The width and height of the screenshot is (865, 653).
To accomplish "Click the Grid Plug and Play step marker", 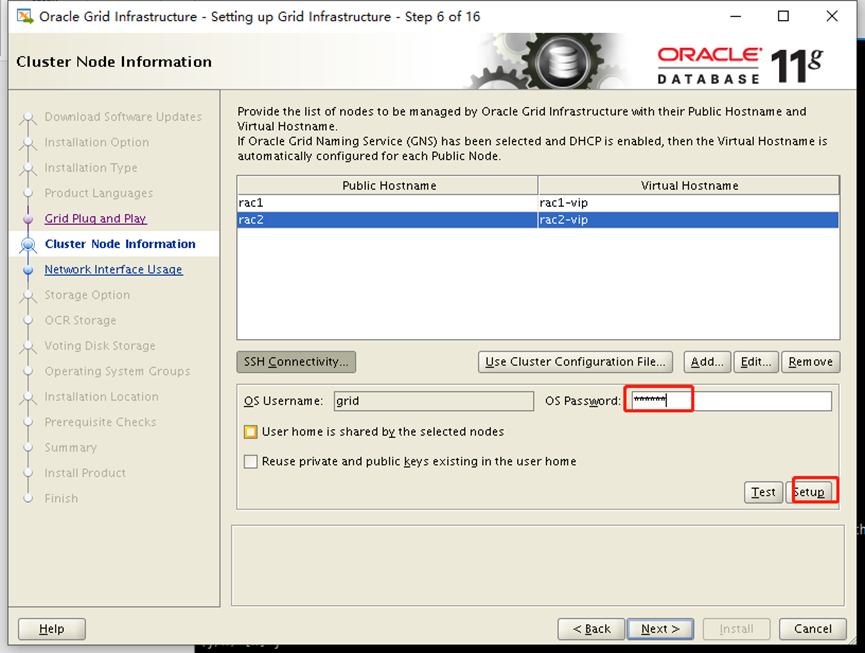I will coord(28,219).
